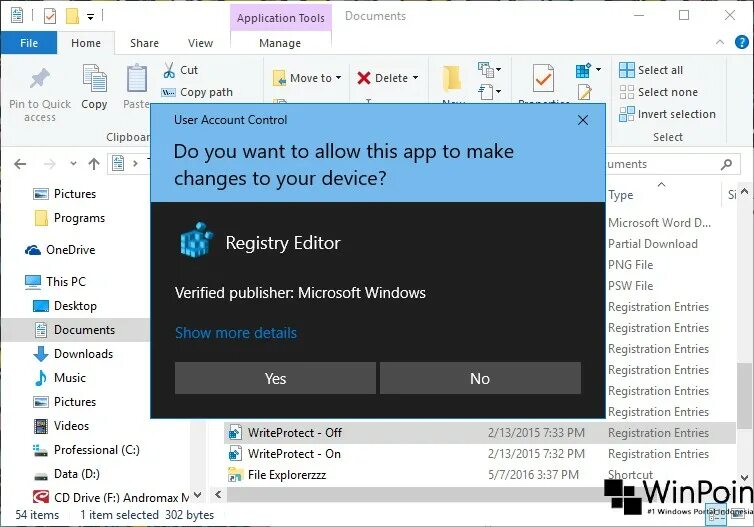The height and width of the screenshot is (527, 754).
Task: Open the ribbon Open dropdown icon
Action: [x=588, y=70]
